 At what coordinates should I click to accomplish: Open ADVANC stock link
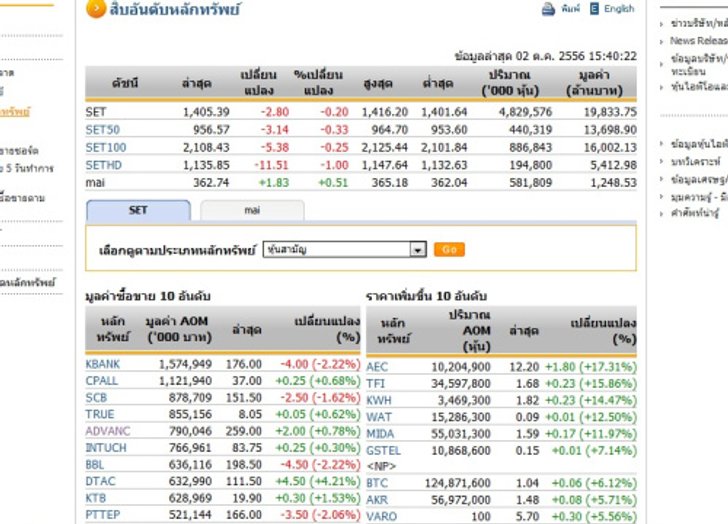(x=108, y=431)
